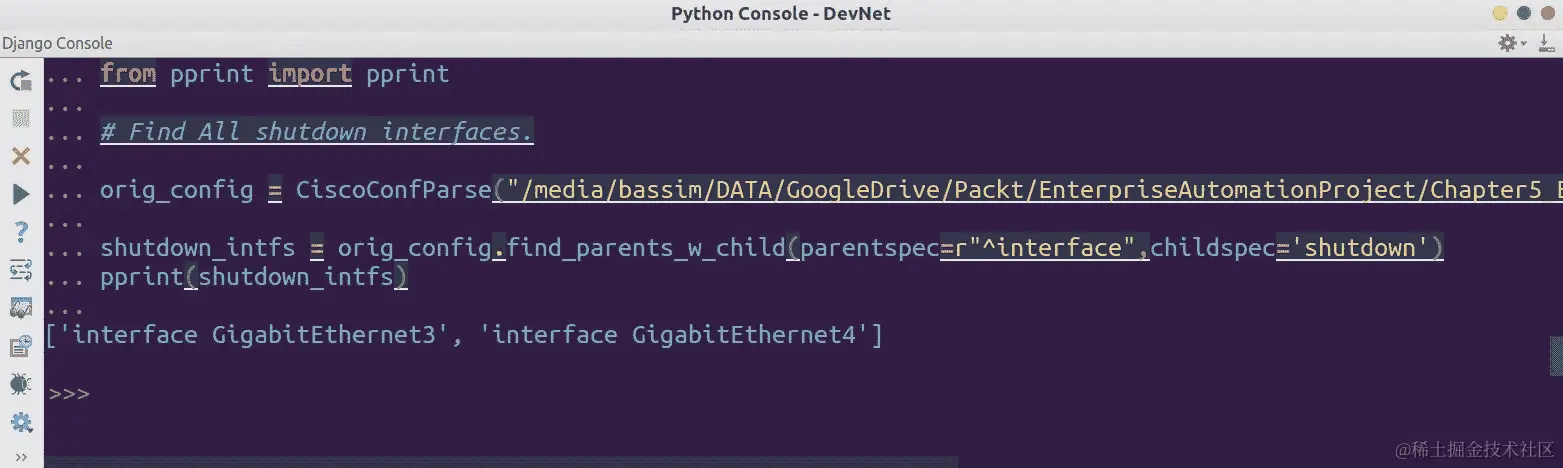Click the hide panel down-arrow icon
This screenshot has height=468, width=1563.
click(x=1545, y=43)
